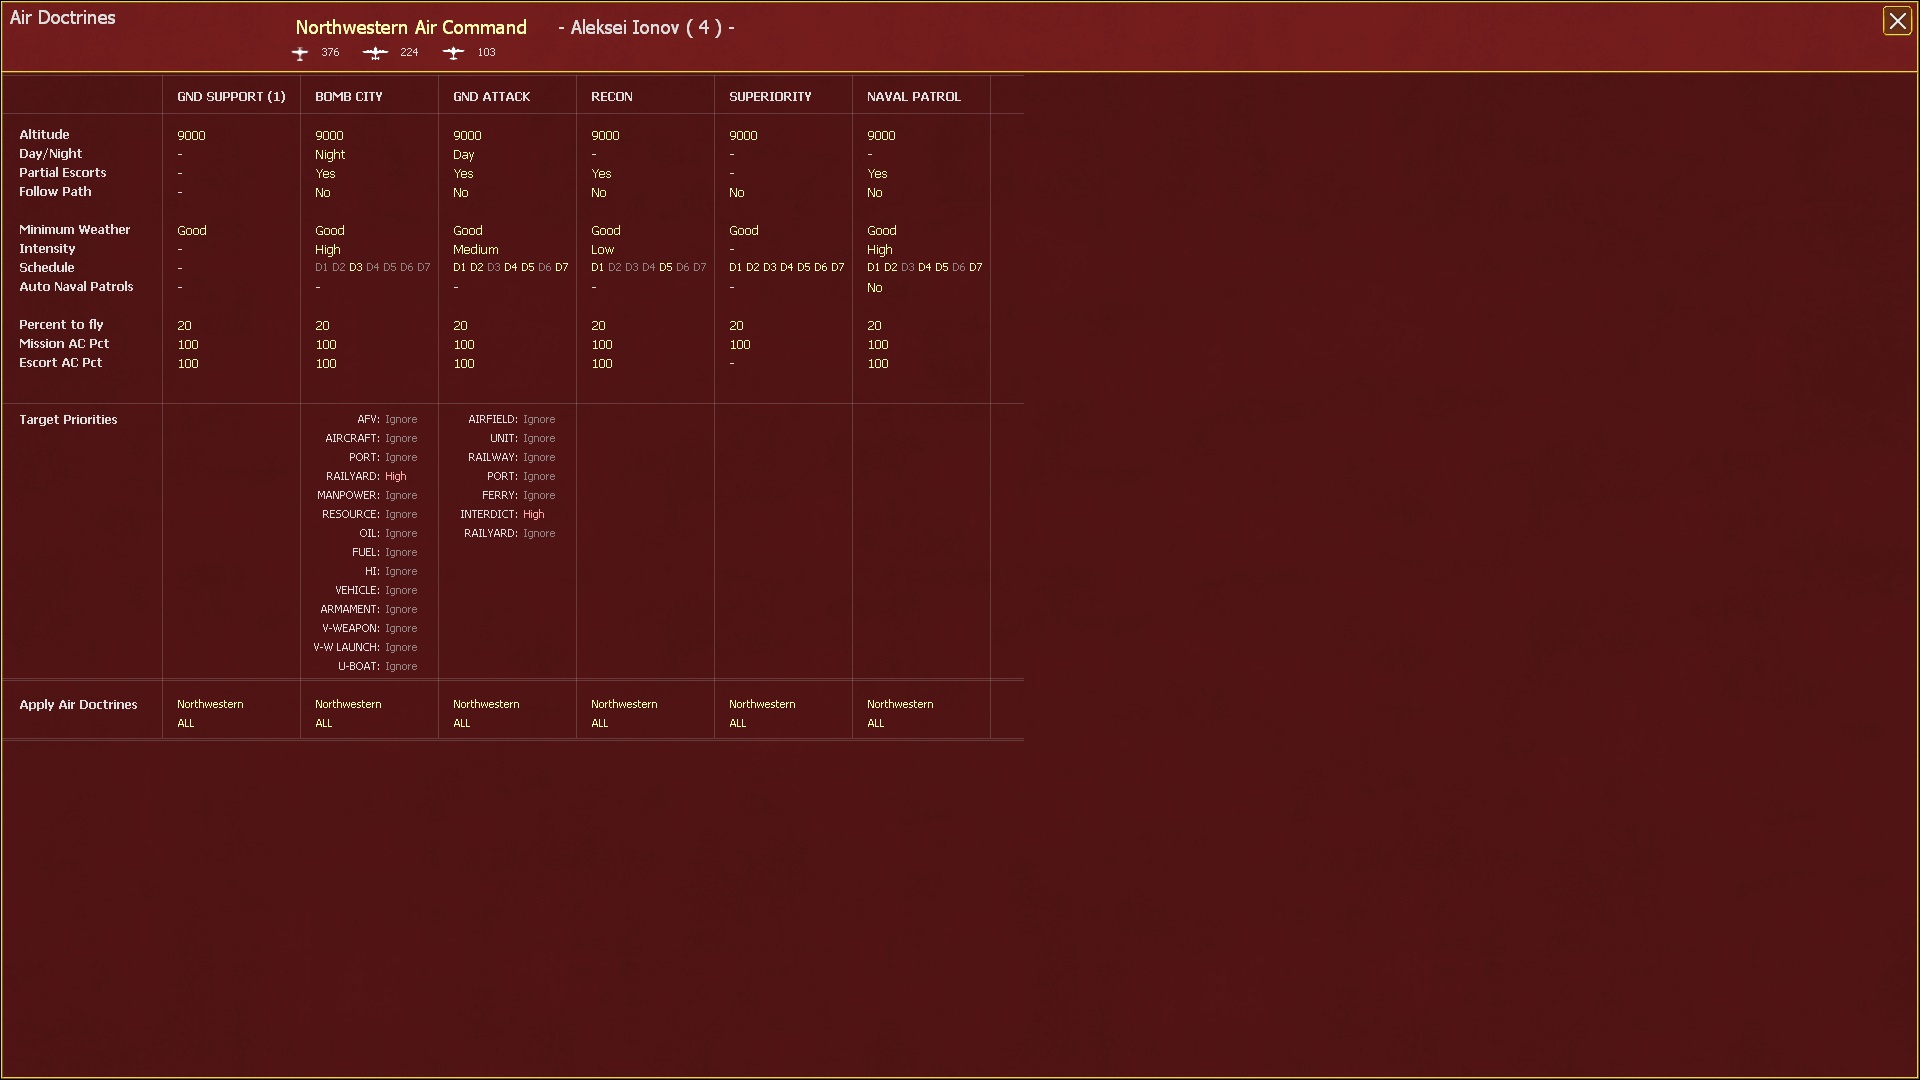Change Intensity from Low for Recon
Image resolution: width=1920 pixels, height=1080 pixels.
click(x=604, y=249)
